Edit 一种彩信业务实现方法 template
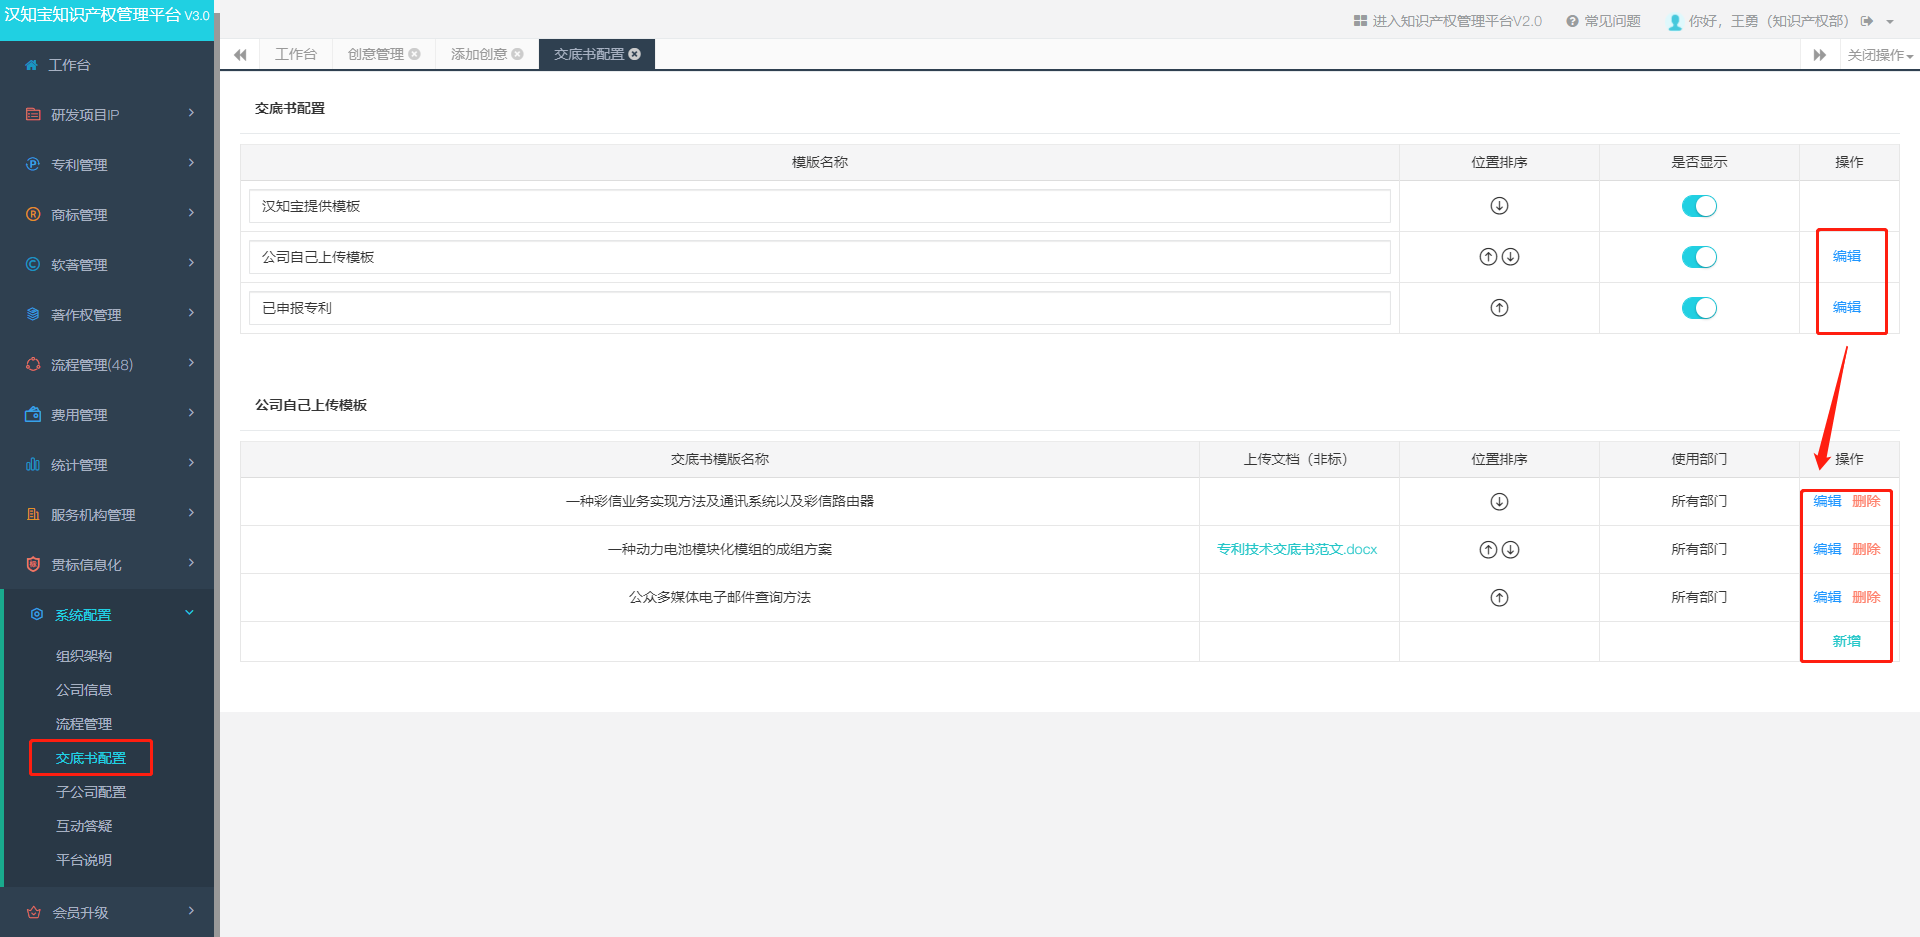Viewport: 1920px width, 937px height. 1827,501
